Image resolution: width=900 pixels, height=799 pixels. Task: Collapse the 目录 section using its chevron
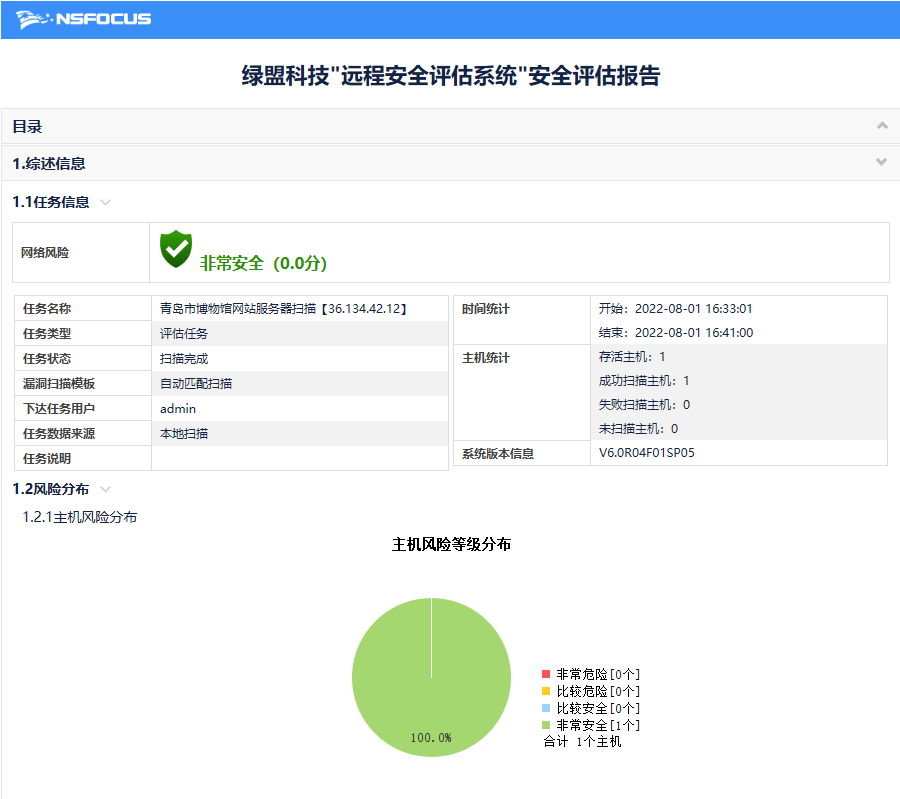point(881,126)
